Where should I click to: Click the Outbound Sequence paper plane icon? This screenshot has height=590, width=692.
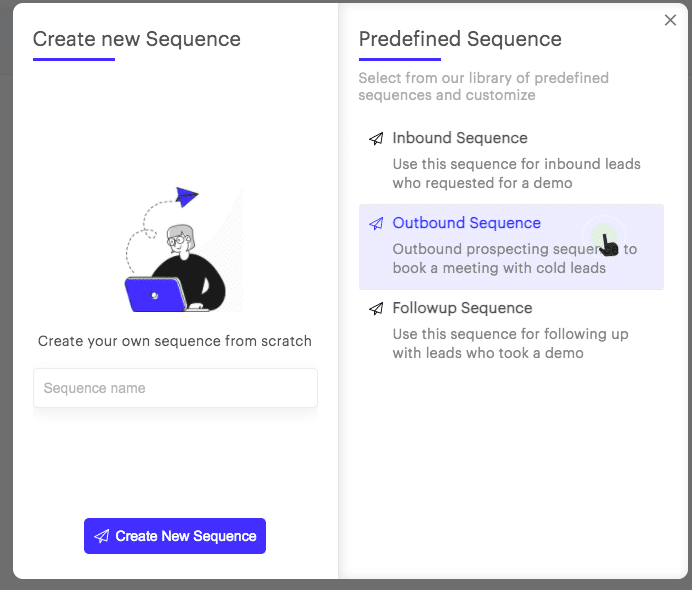coord(376,224)
